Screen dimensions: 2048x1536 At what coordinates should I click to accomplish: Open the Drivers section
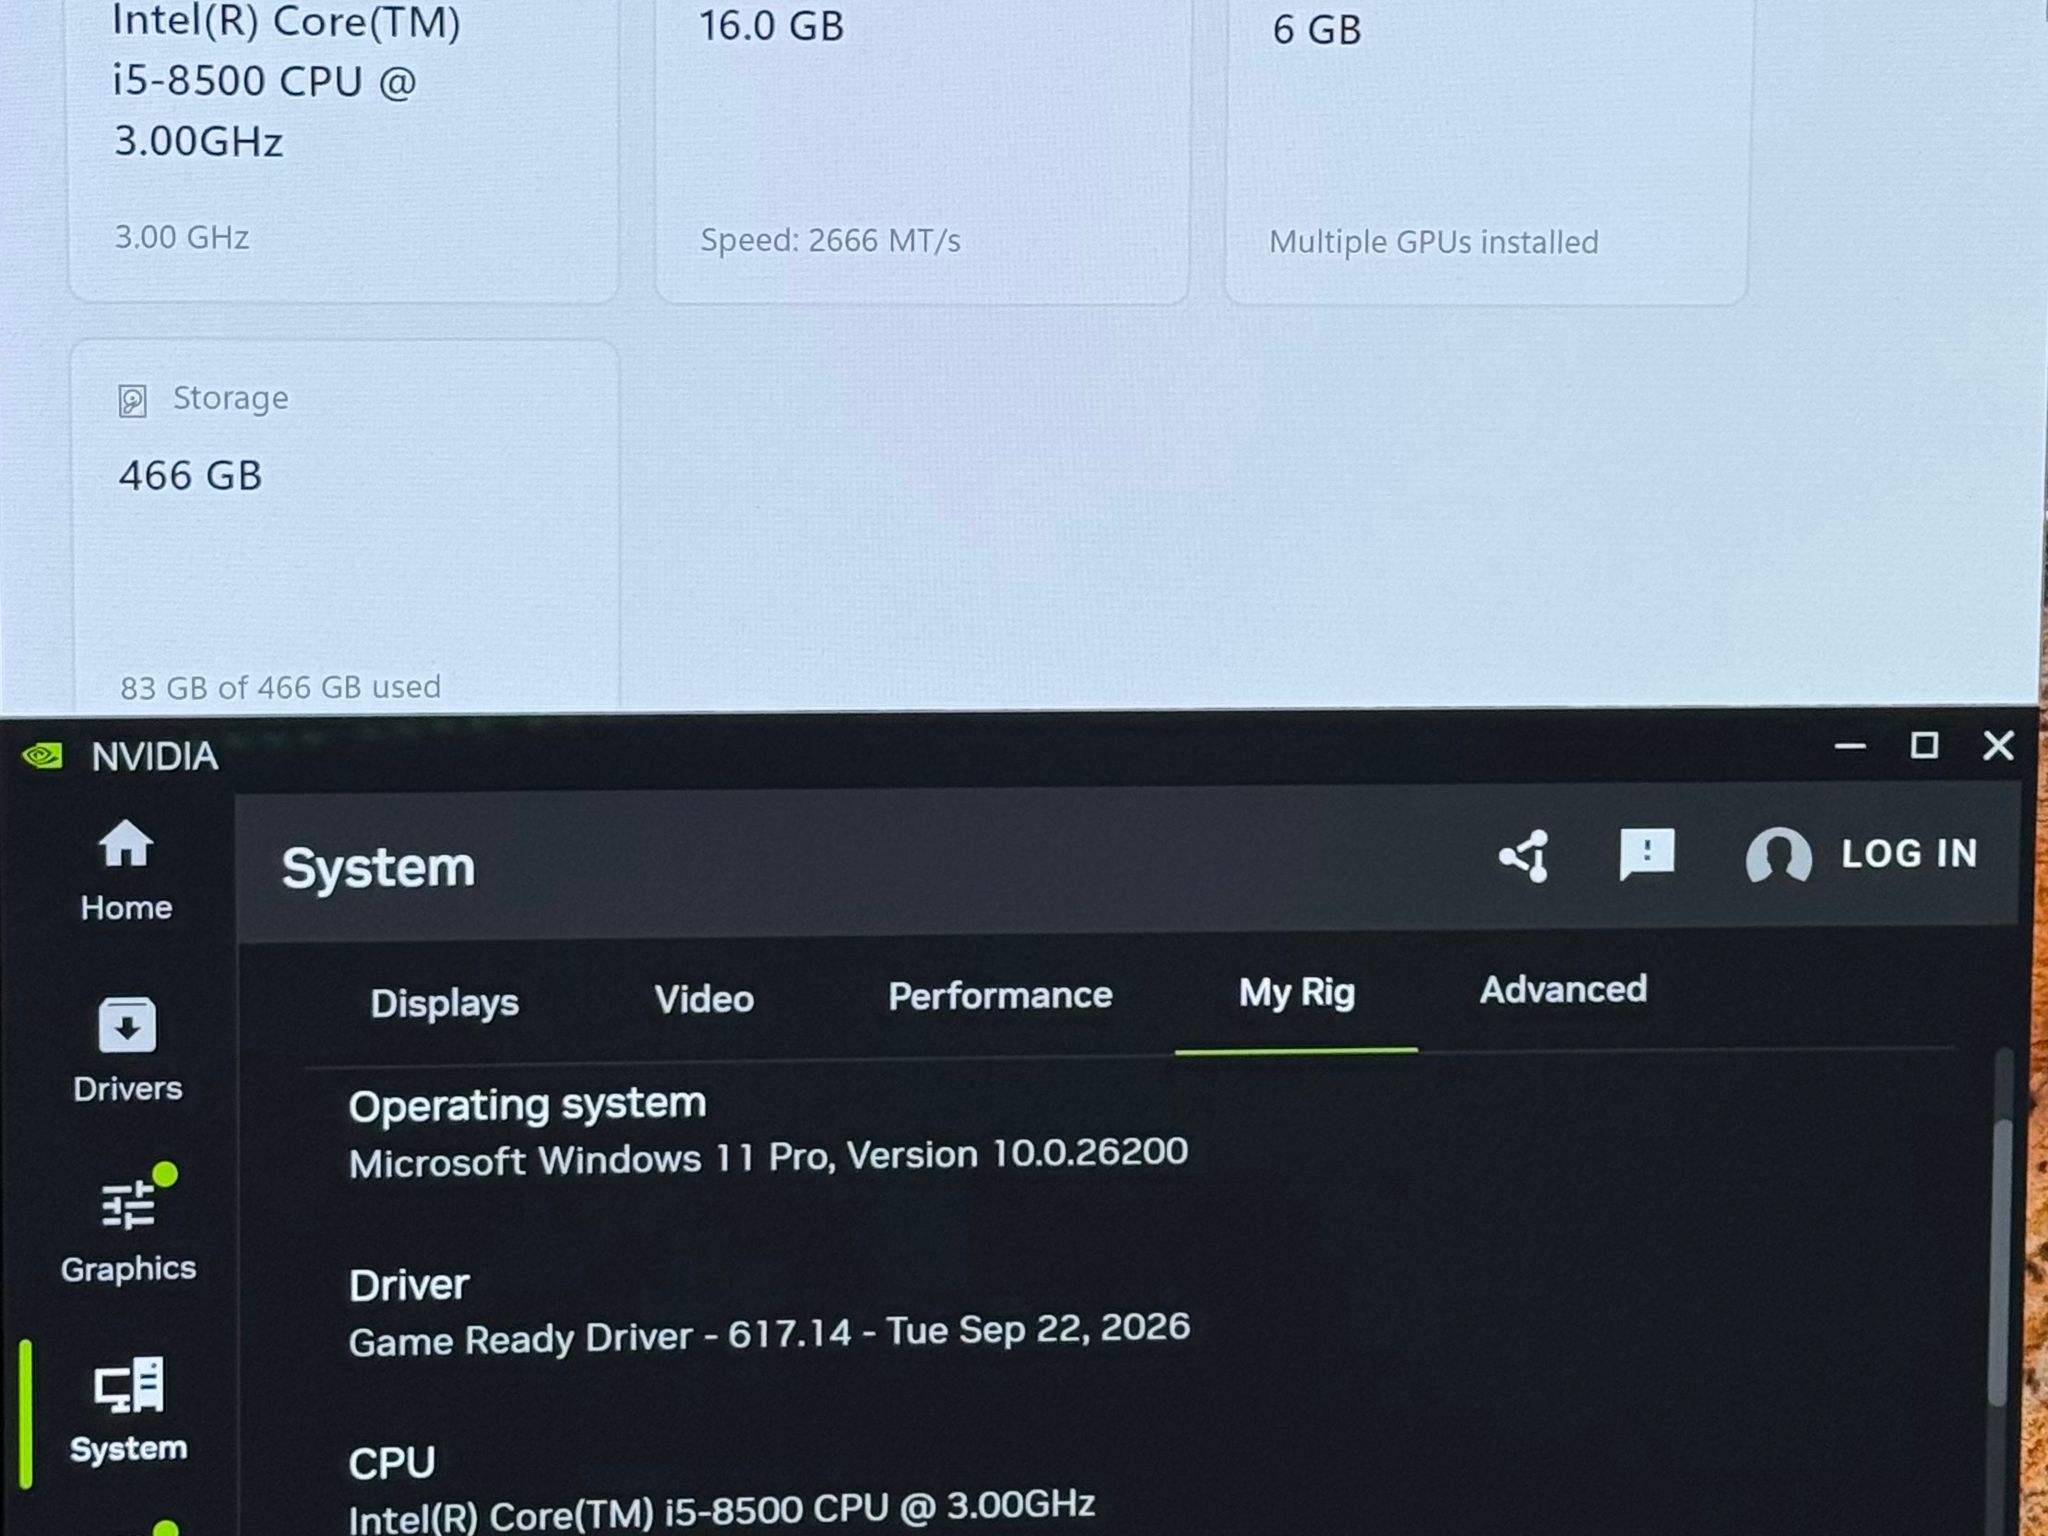pyautogui.click(x=127, y=1049)
